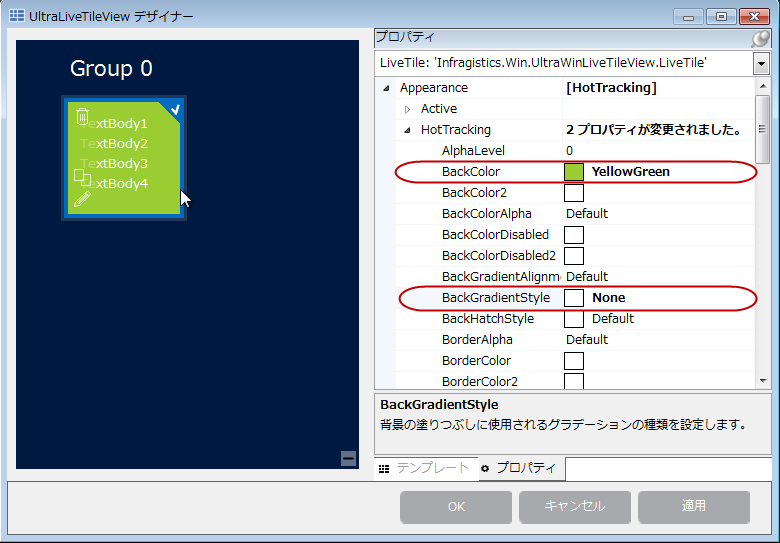Click the BackGradientStyle preview box
The image size is (780, 543).
pyautogui.click(x=574, y=298)
